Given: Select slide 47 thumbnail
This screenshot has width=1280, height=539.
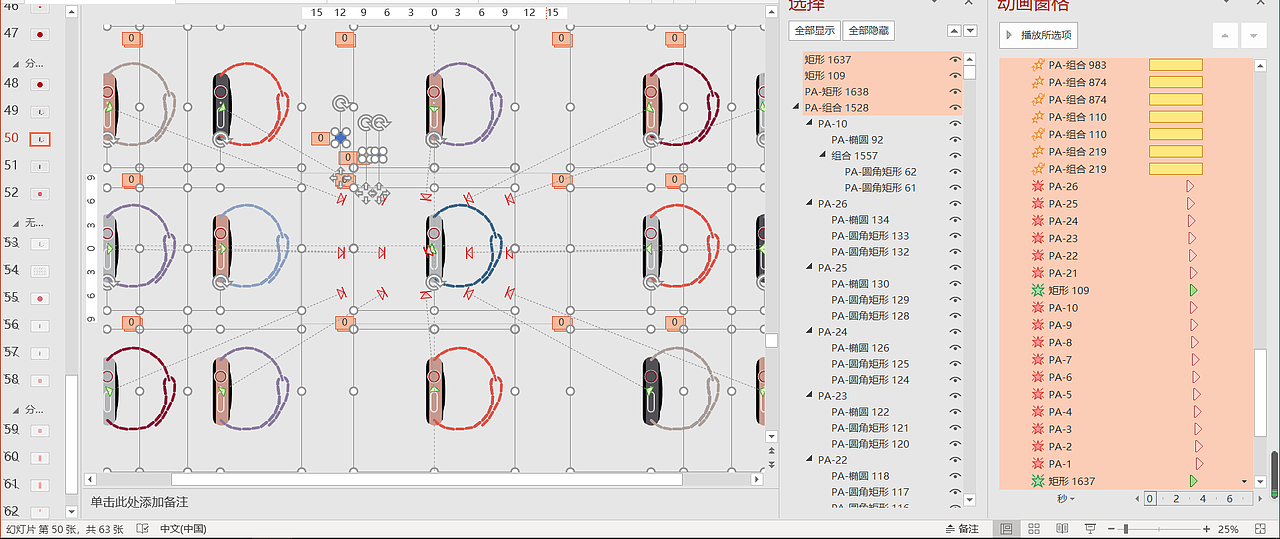Looking at the screenshot, I should pos(39,34).
